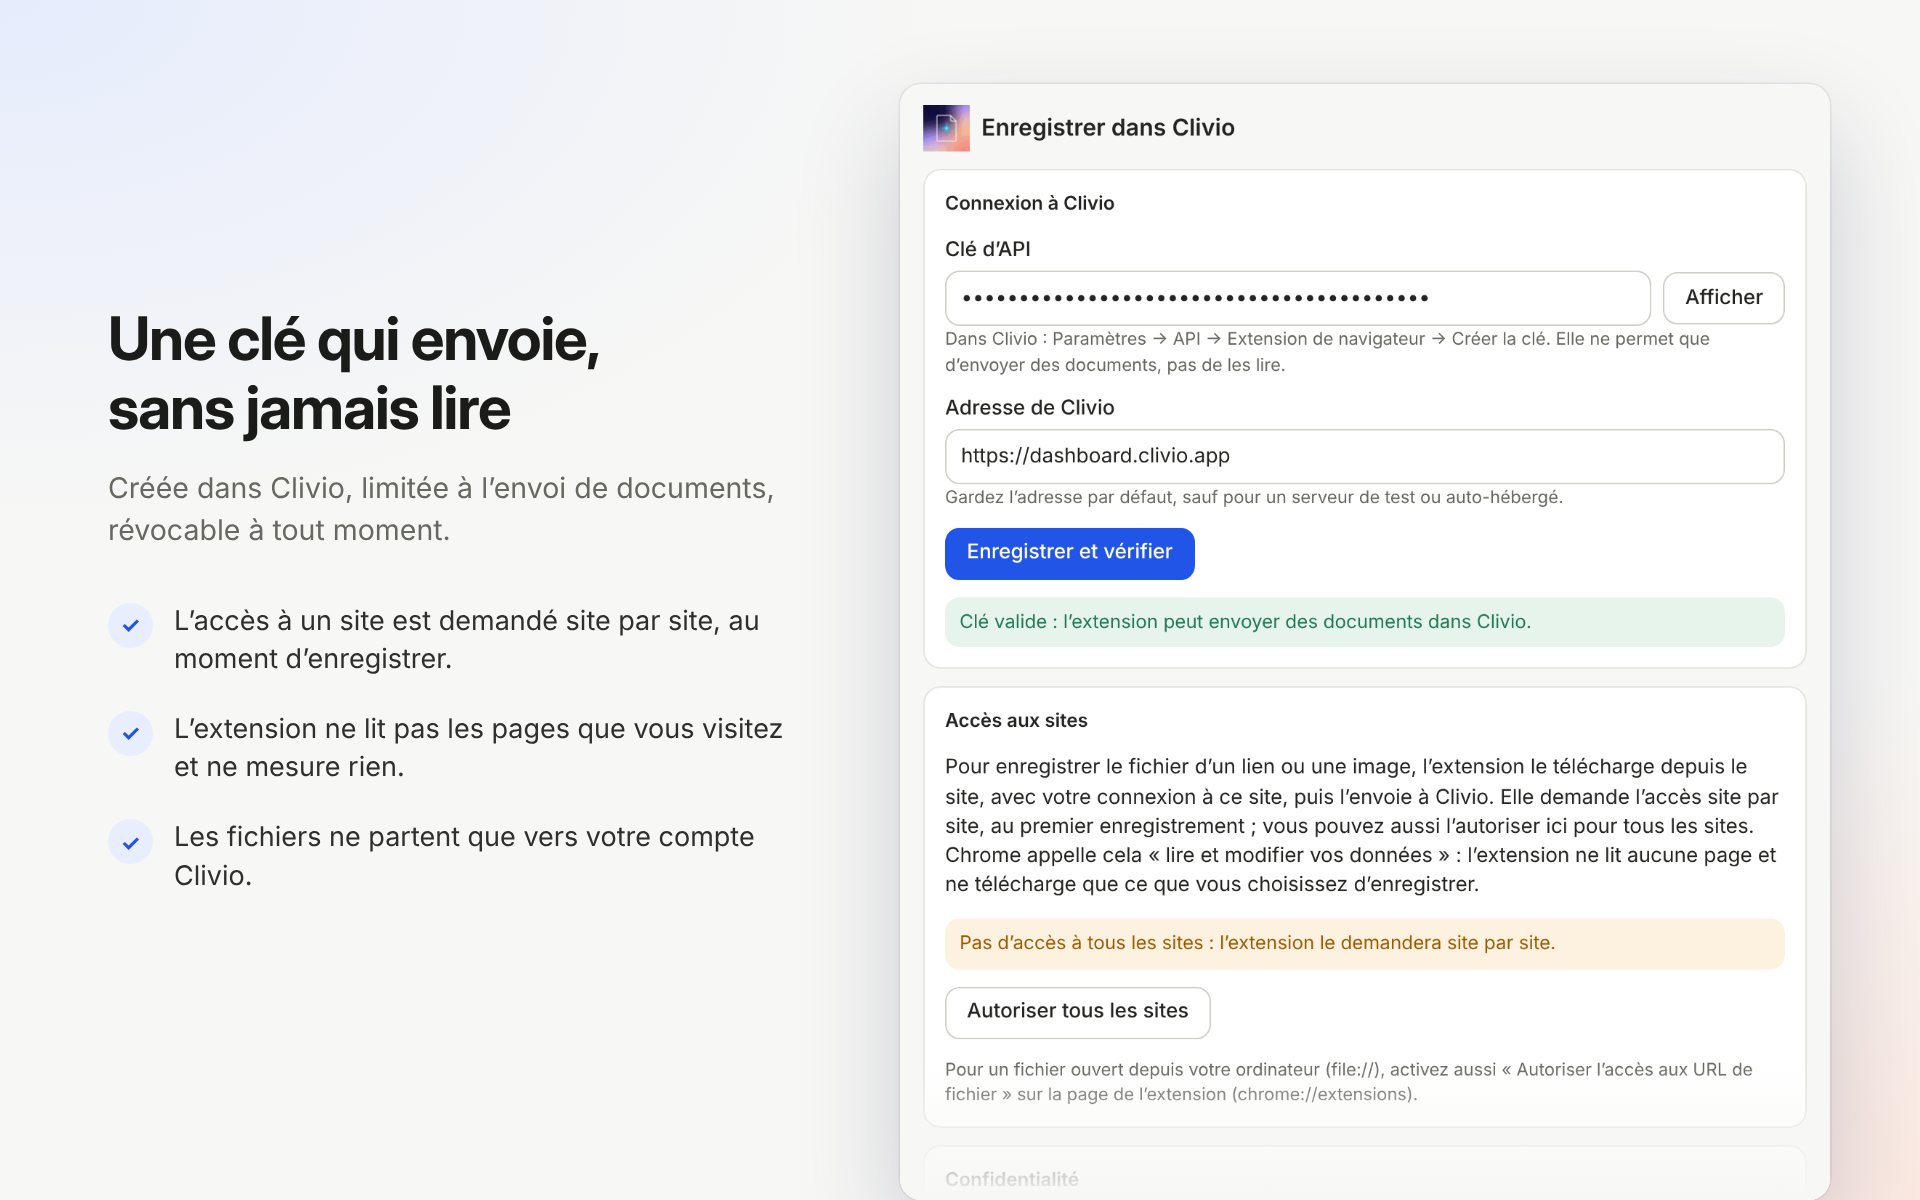Click the text "L'extension ne lit pas les pages"
This screenshot has height=1200, width=1920.
(478, 748)
